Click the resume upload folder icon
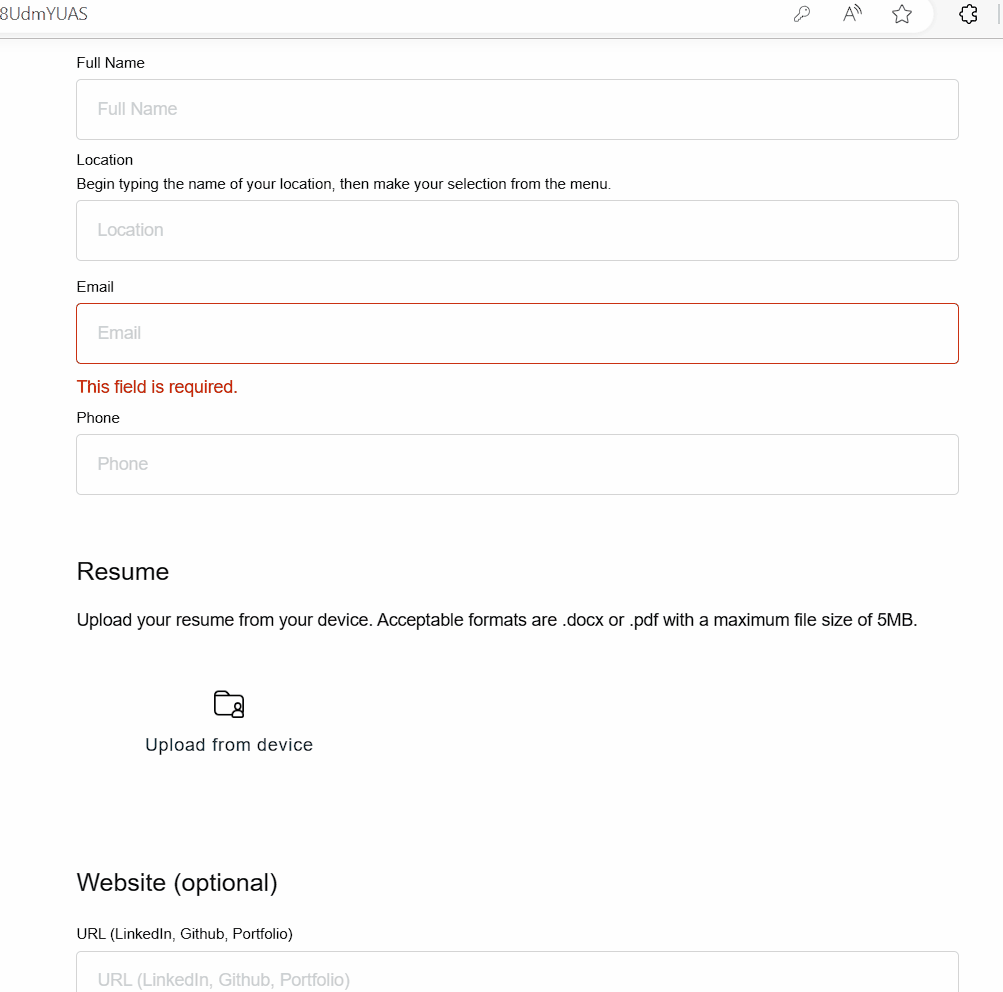 tap(228, 703)
